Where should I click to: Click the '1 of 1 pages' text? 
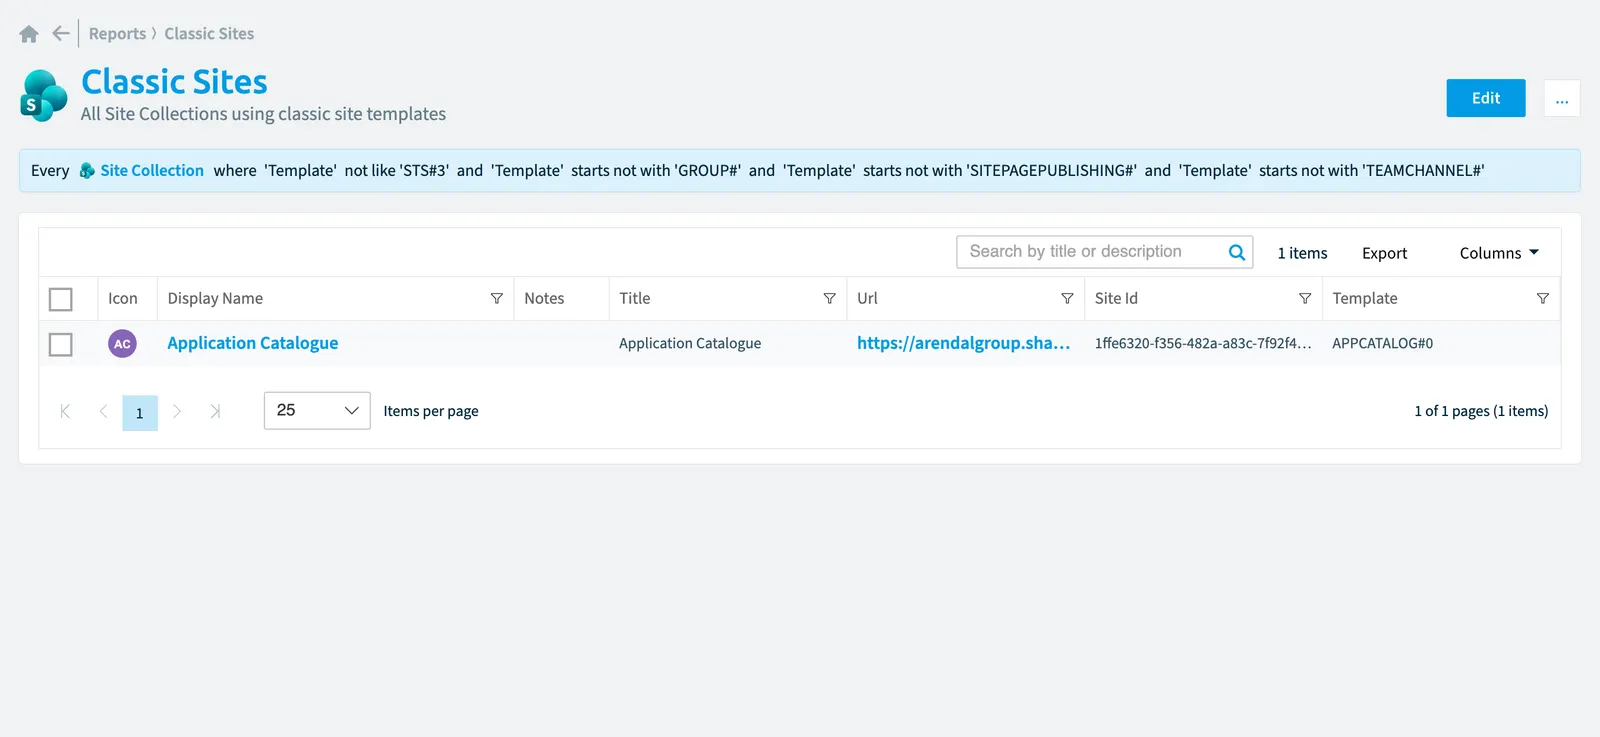[x=1481, y=411]
